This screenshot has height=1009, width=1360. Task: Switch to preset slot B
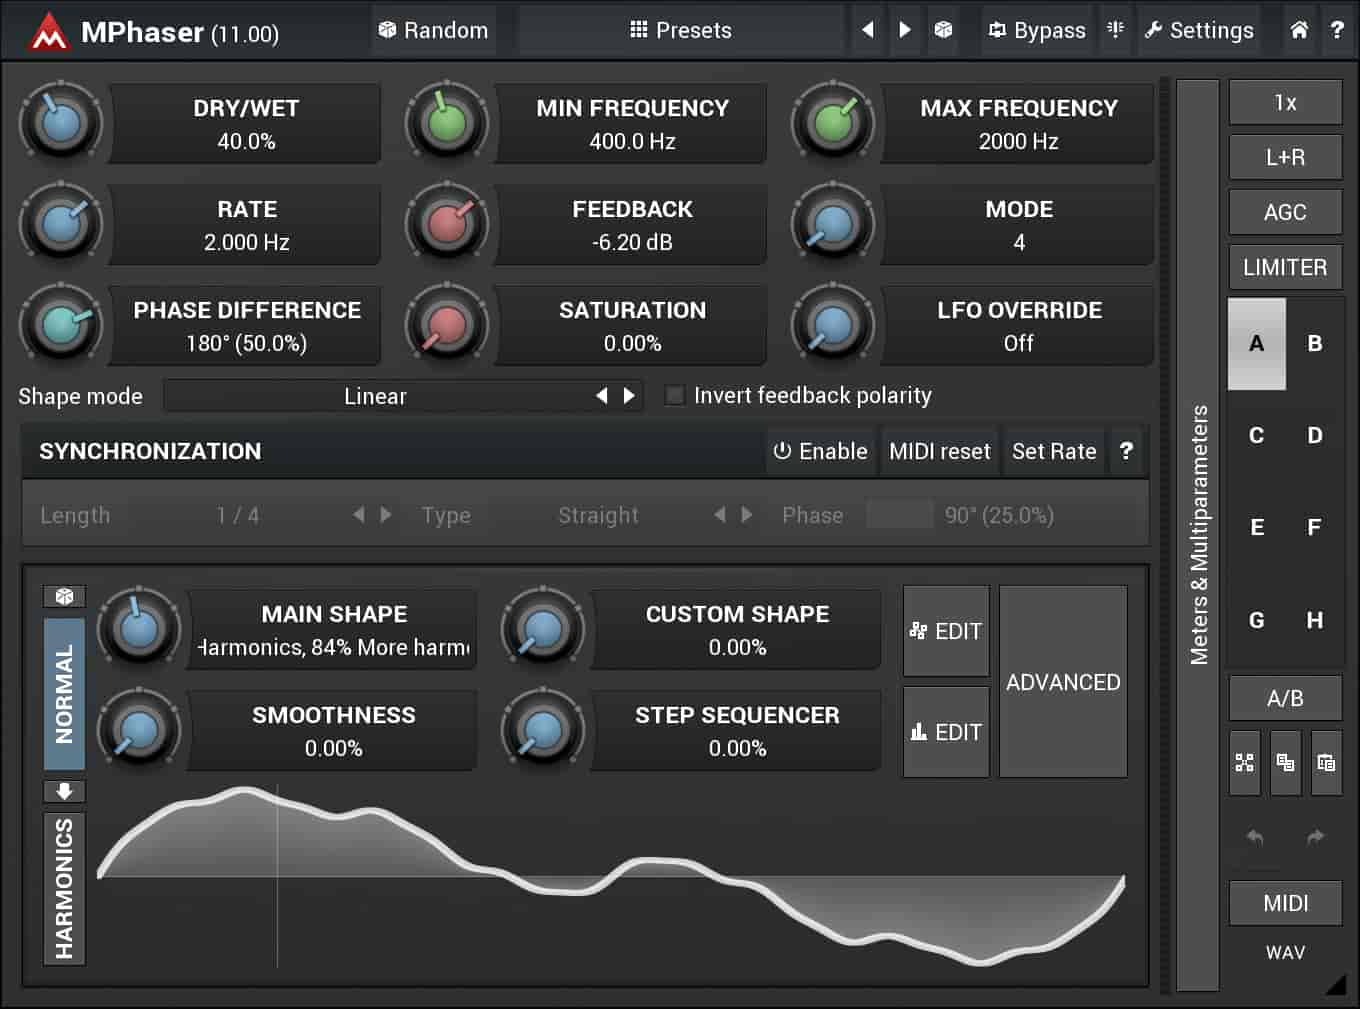[x=1314, y=344]
